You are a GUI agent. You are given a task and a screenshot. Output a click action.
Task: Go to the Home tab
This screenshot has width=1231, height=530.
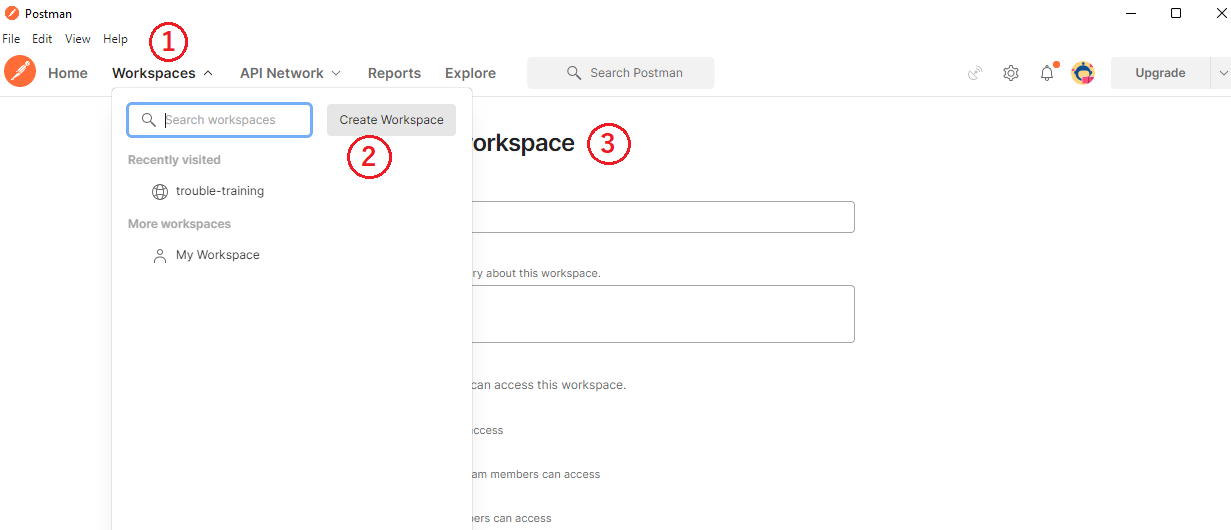point(68,73)
